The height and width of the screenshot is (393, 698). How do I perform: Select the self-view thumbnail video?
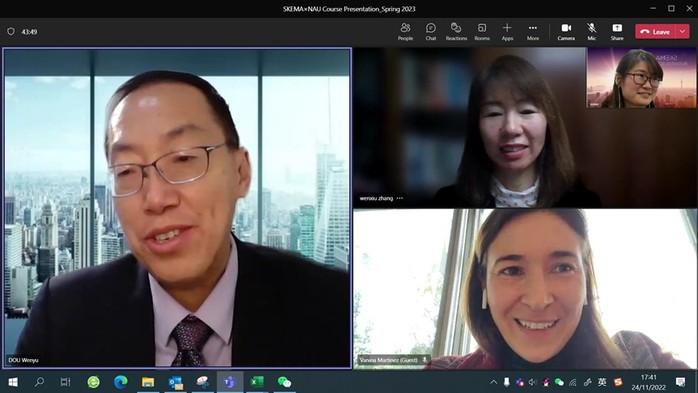click(641, 78)
